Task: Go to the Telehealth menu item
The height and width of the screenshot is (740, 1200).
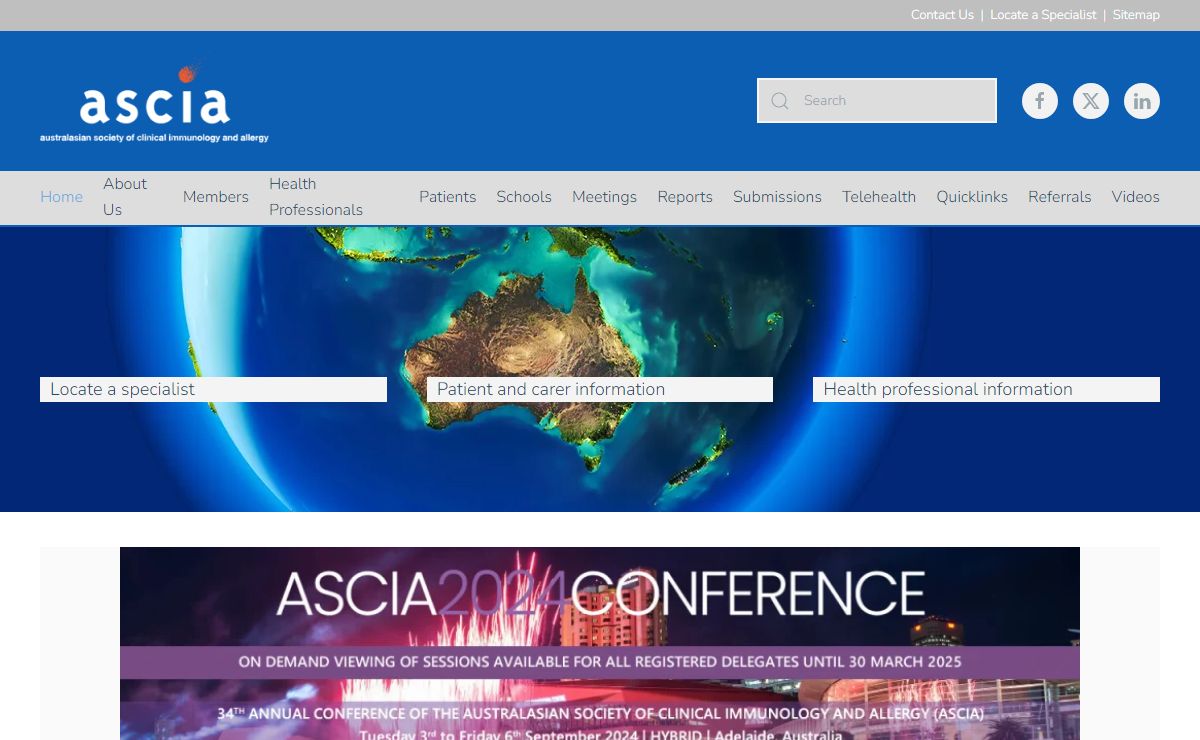Action: [x=878, y=197]
